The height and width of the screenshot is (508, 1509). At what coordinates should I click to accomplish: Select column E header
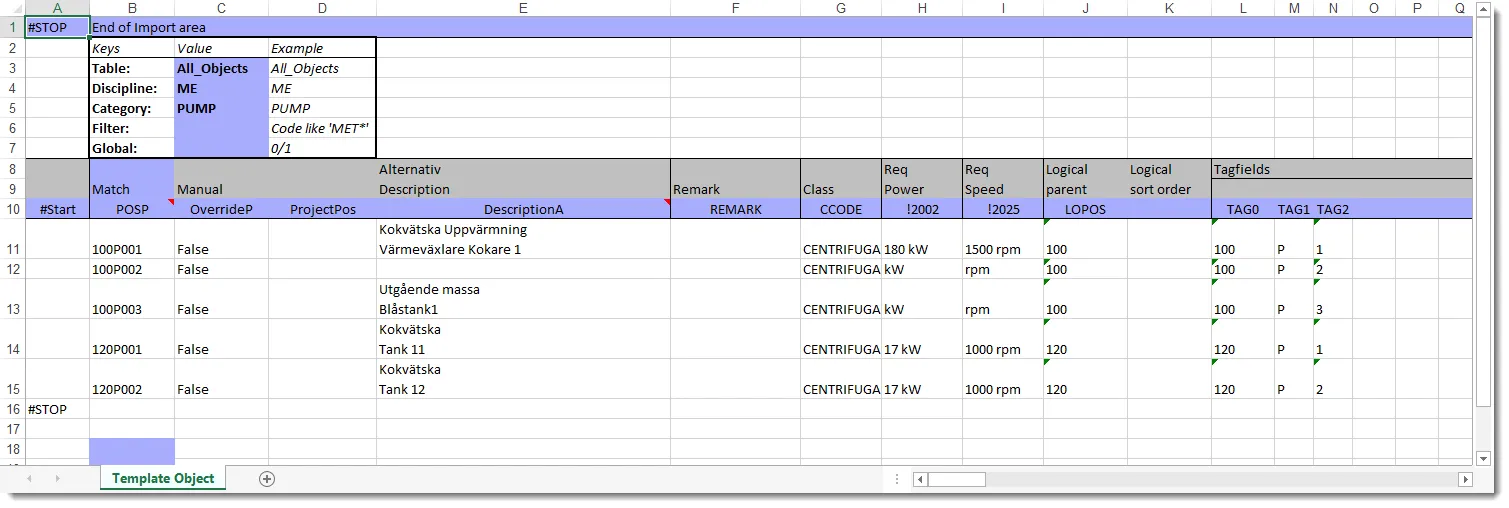(x=523, y=8)
